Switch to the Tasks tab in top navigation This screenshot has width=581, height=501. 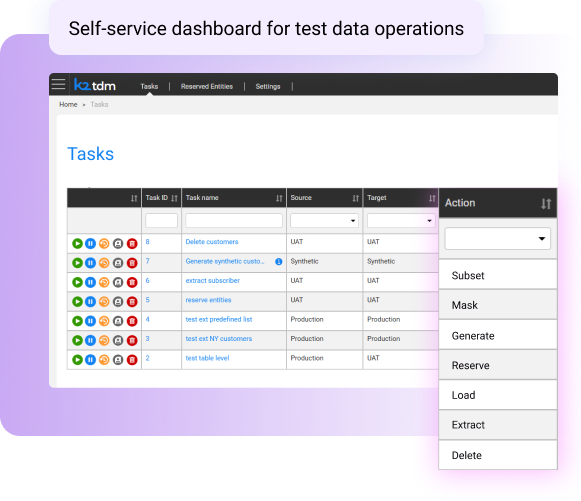[x=149, y=86]
